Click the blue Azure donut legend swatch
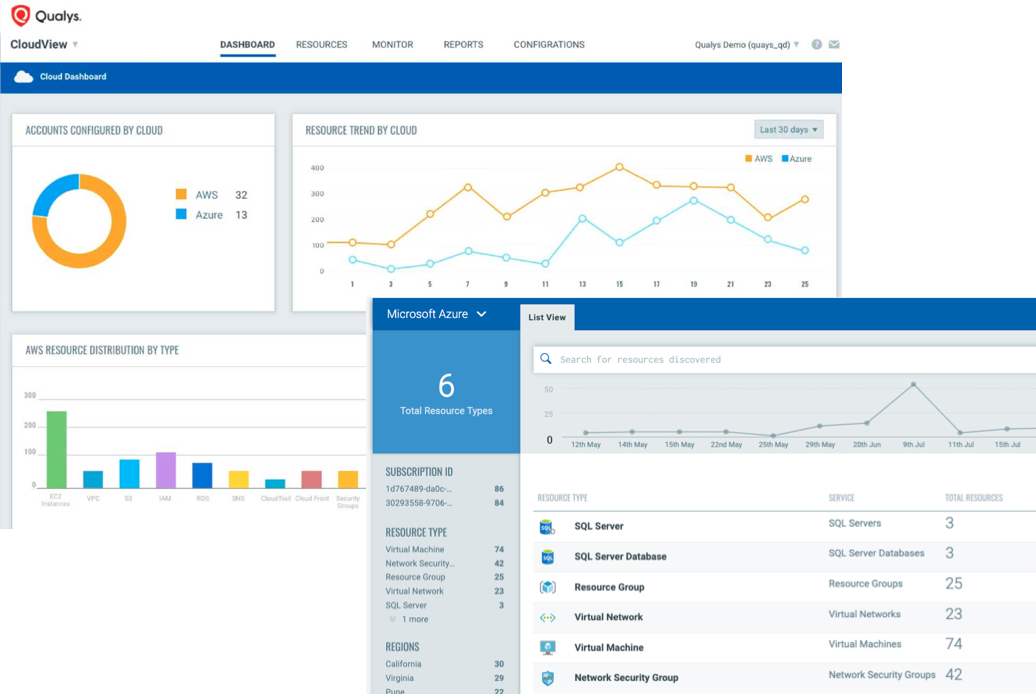This screenshot has width=1036, height=694. tap(181, 214)
